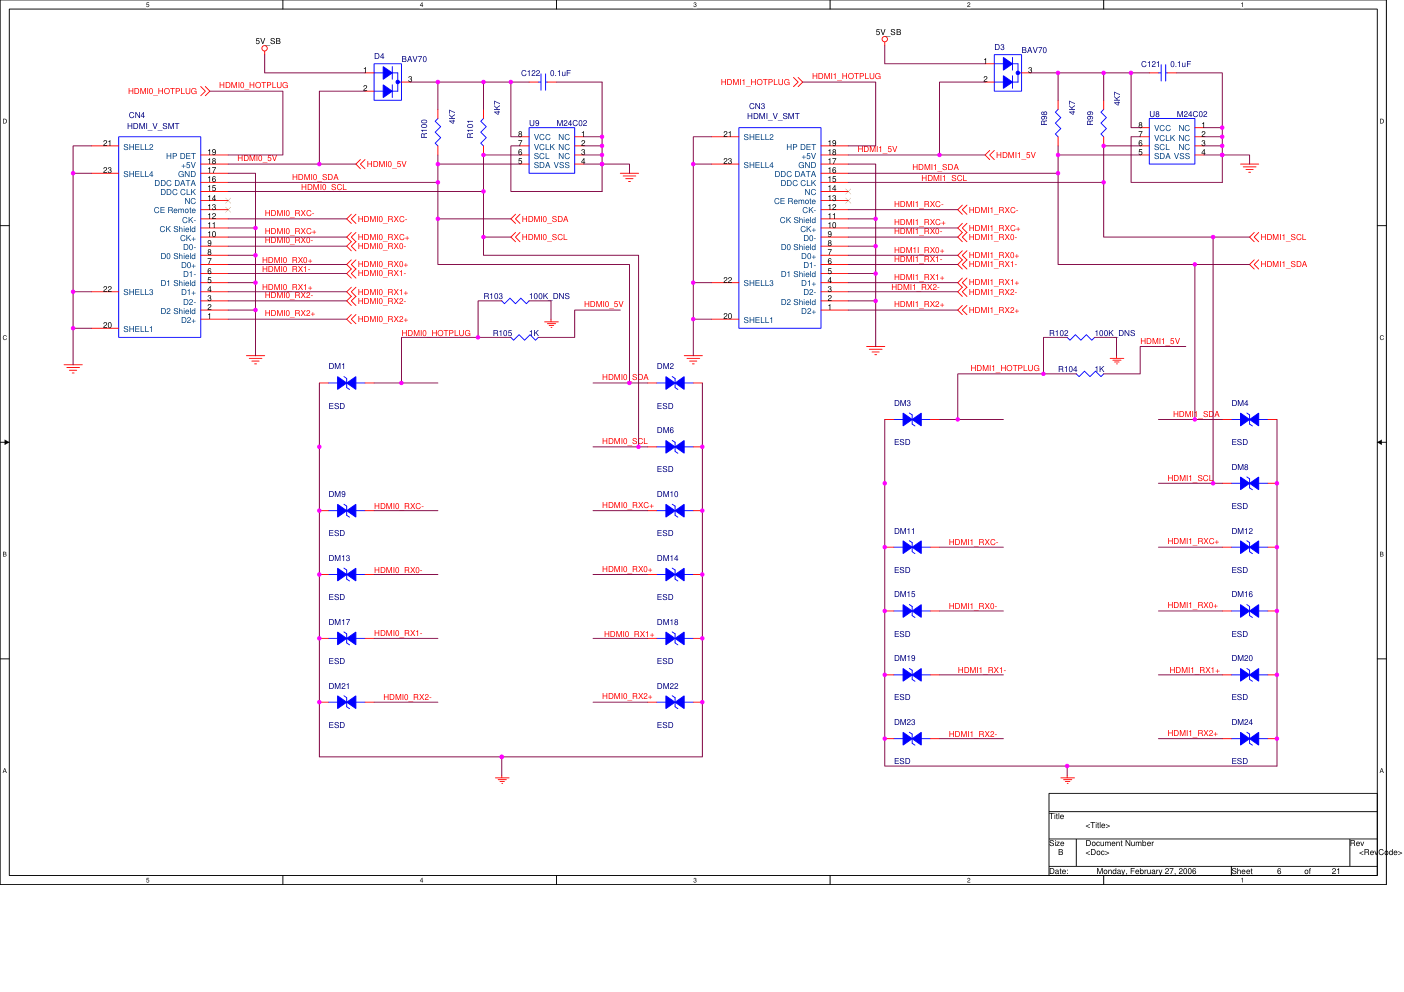Select the DM2 ESD diode symbol
1404x992 pixels.
(x=675, y=383)
